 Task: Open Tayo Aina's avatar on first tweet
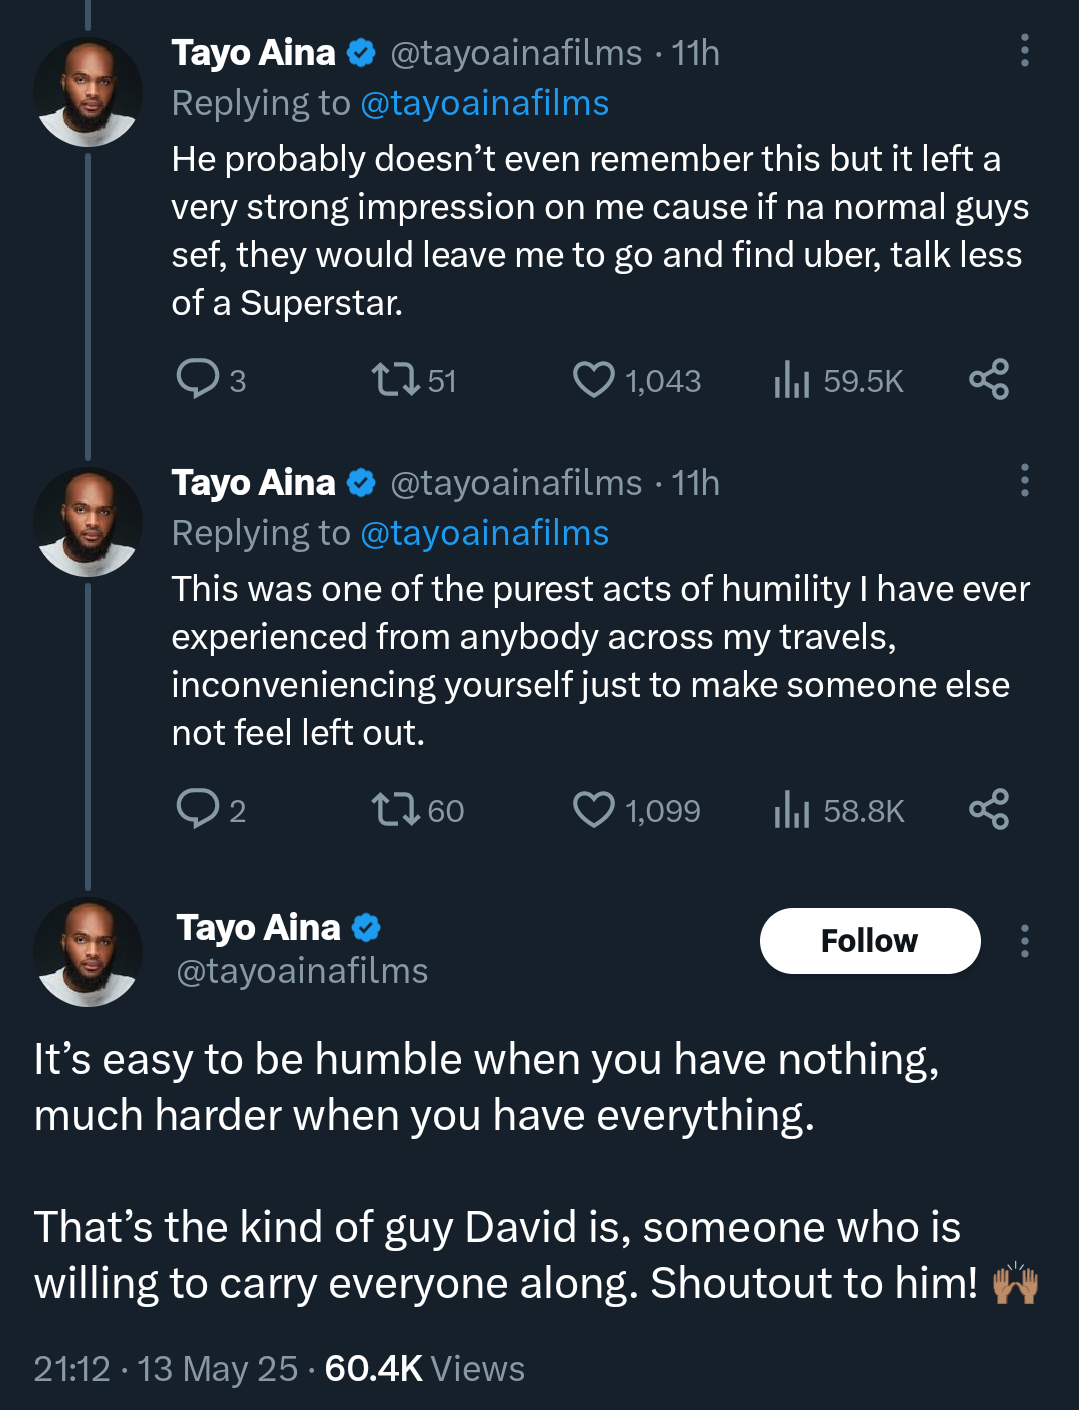(88, 92)
